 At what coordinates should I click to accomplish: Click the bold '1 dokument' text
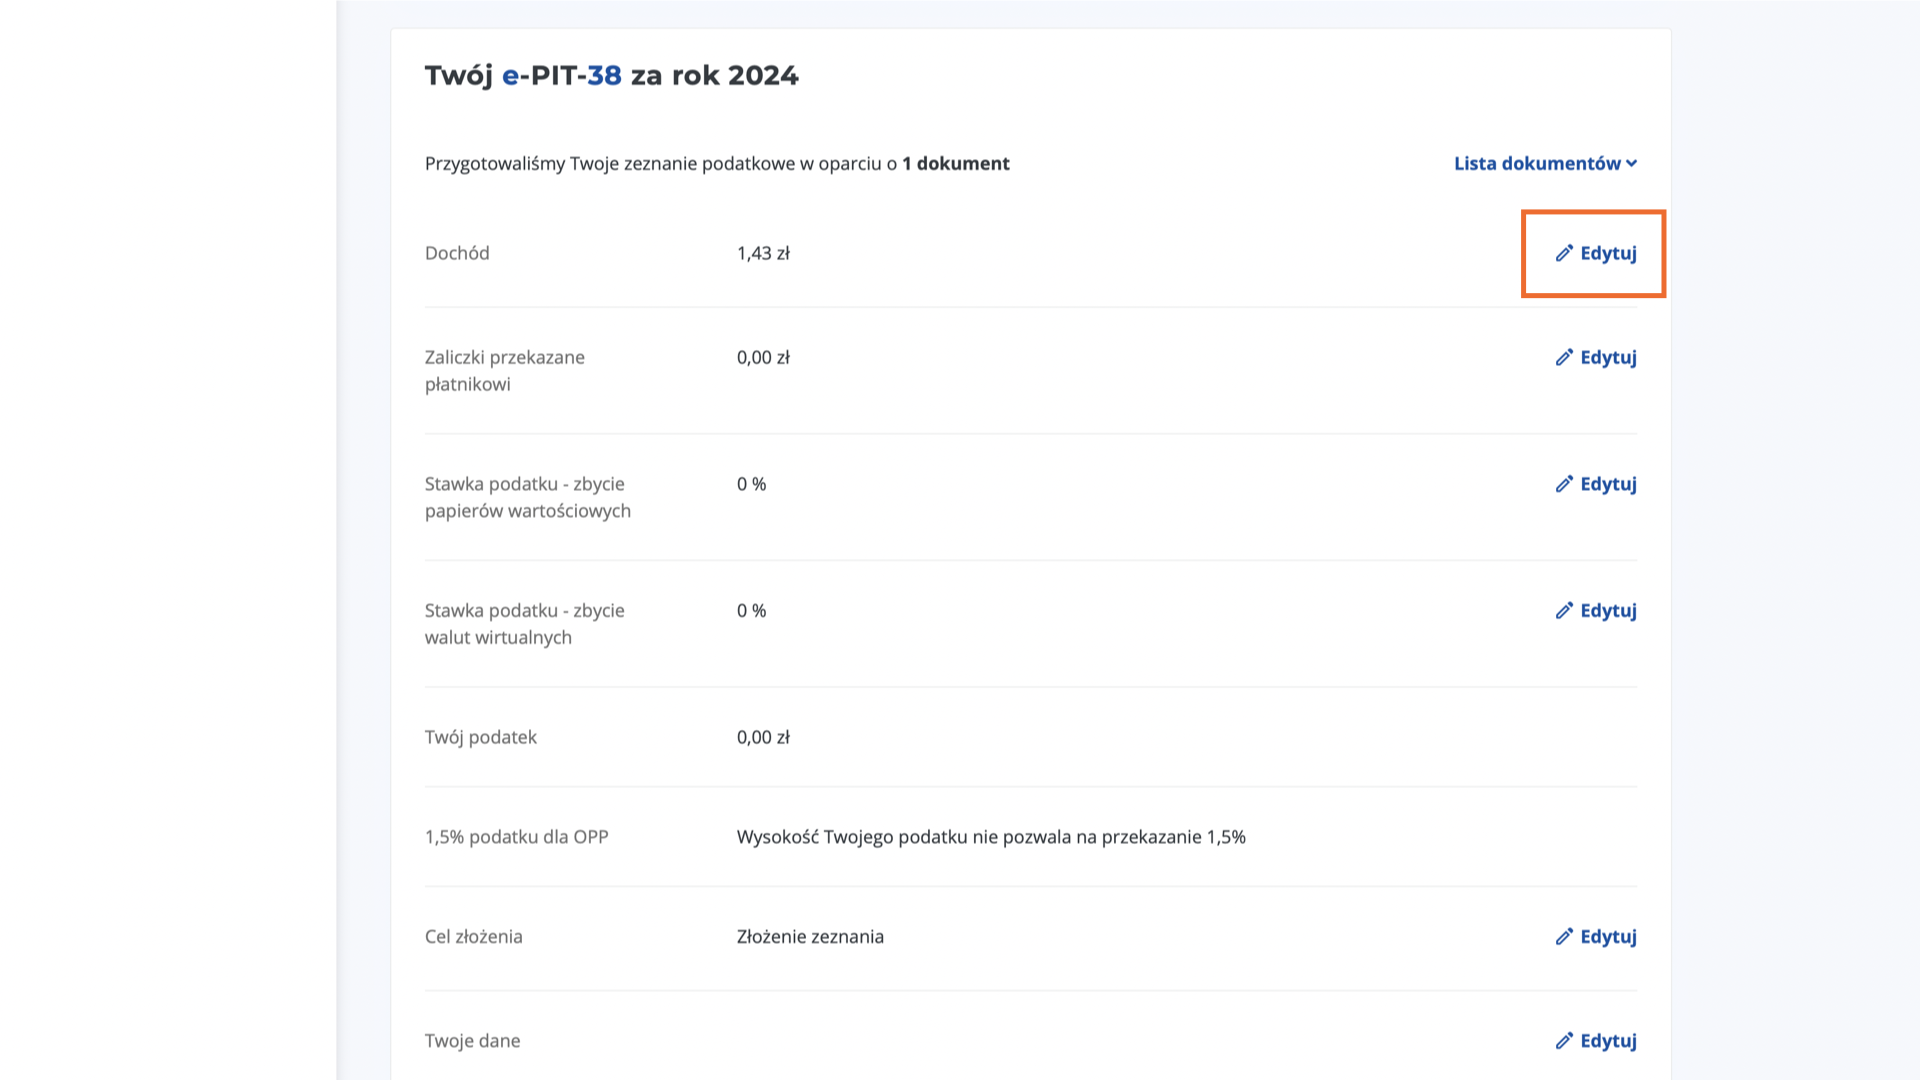pos(955,164)
